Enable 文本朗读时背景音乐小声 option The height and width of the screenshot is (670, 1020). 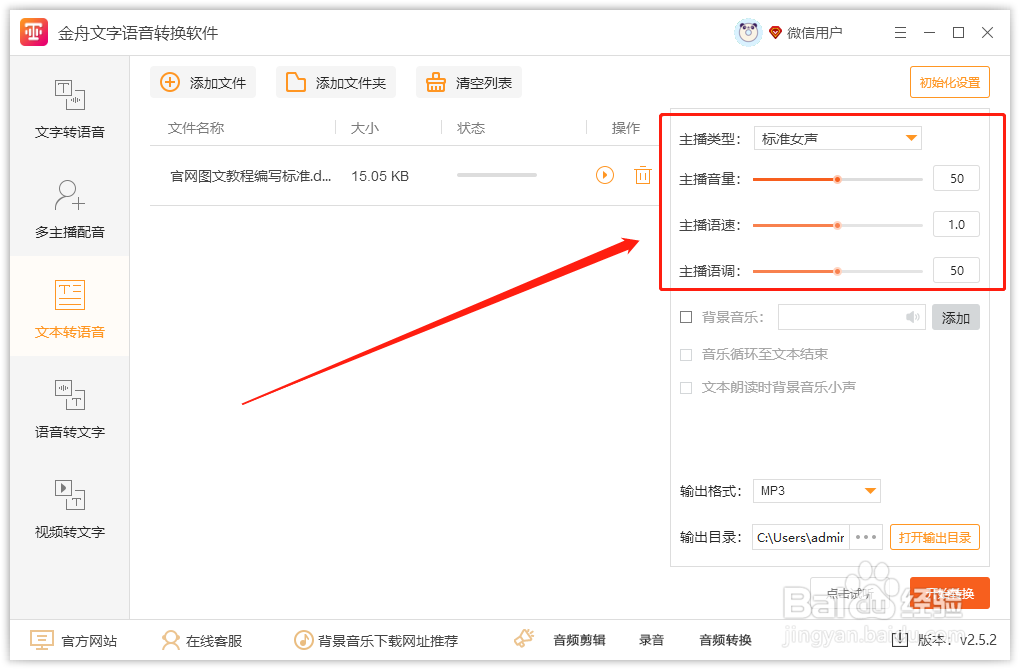(687, 389)
